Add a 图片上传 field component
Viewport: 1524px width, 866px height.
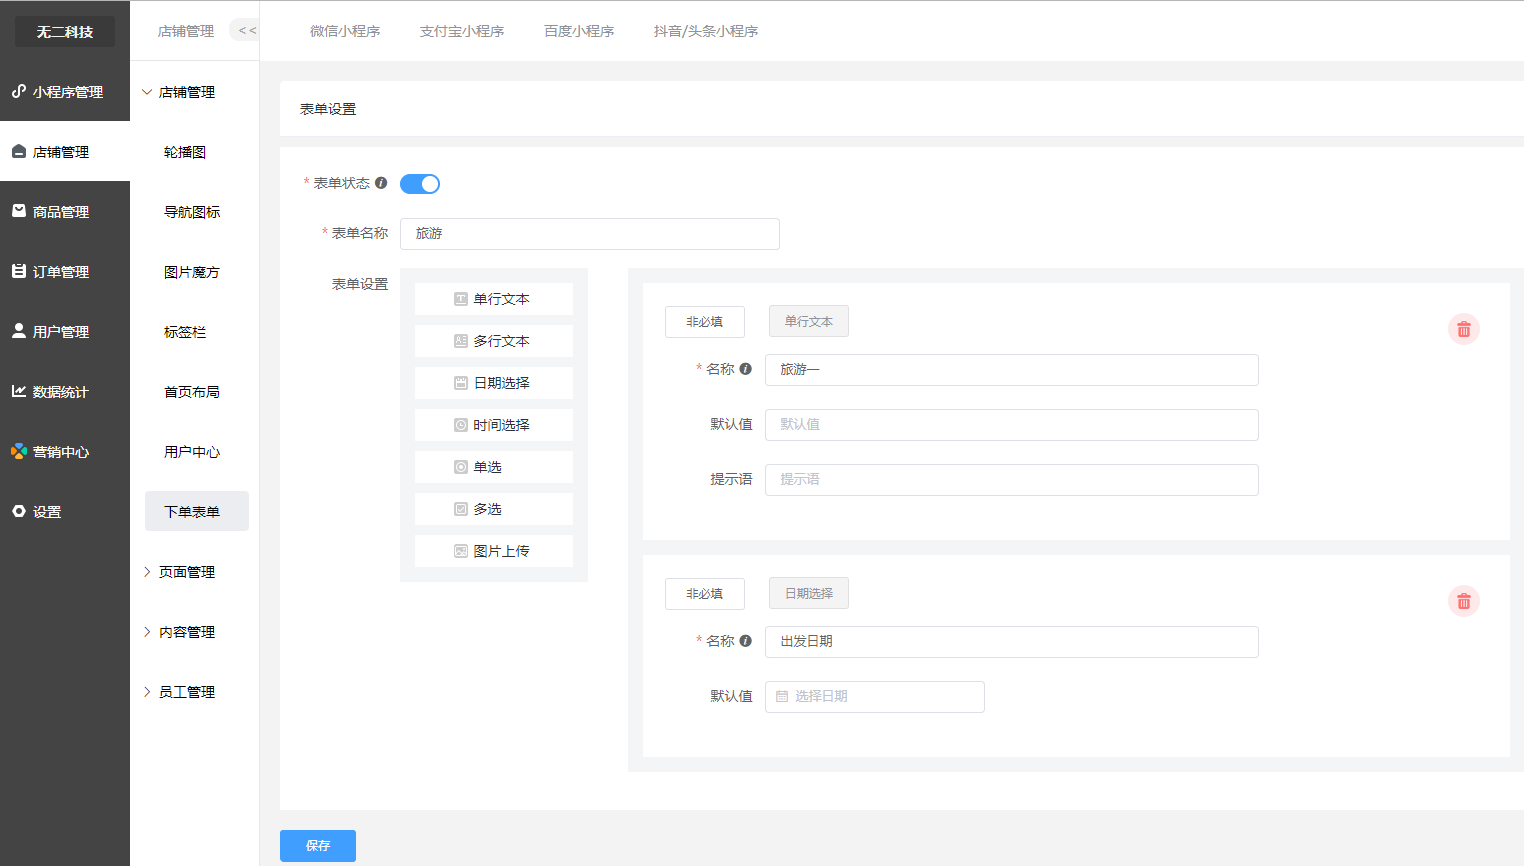pyautogui.click(x=494, y=551)
